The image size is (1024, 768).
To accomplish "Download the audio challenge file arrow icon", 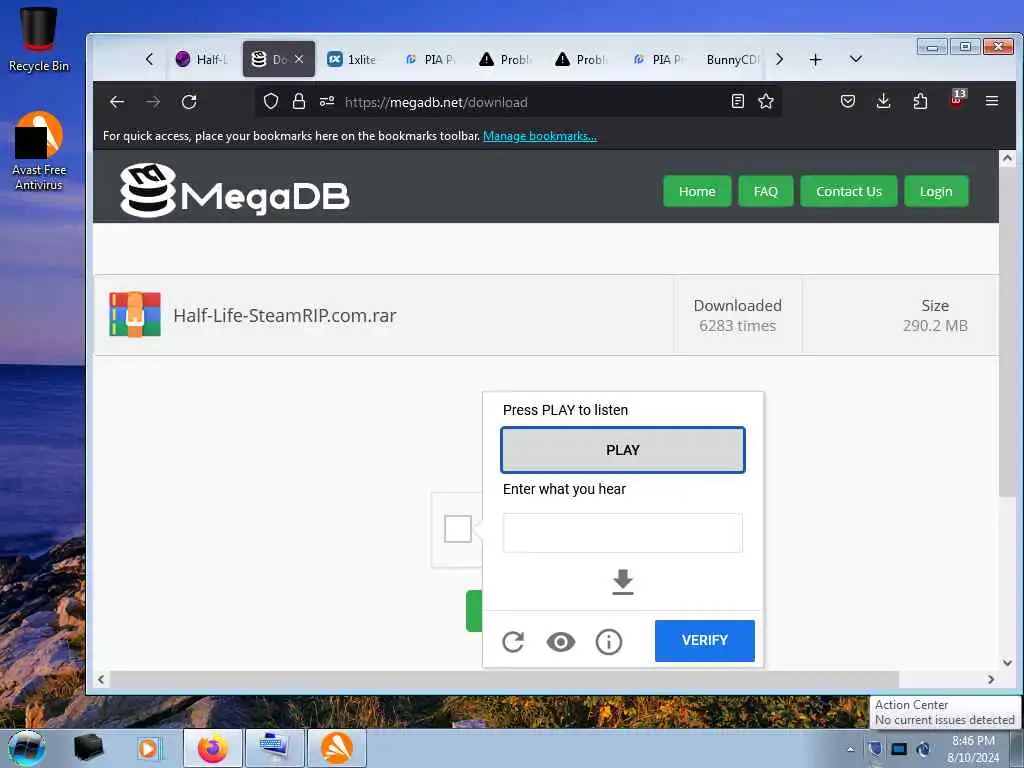I will pos(623,582).
